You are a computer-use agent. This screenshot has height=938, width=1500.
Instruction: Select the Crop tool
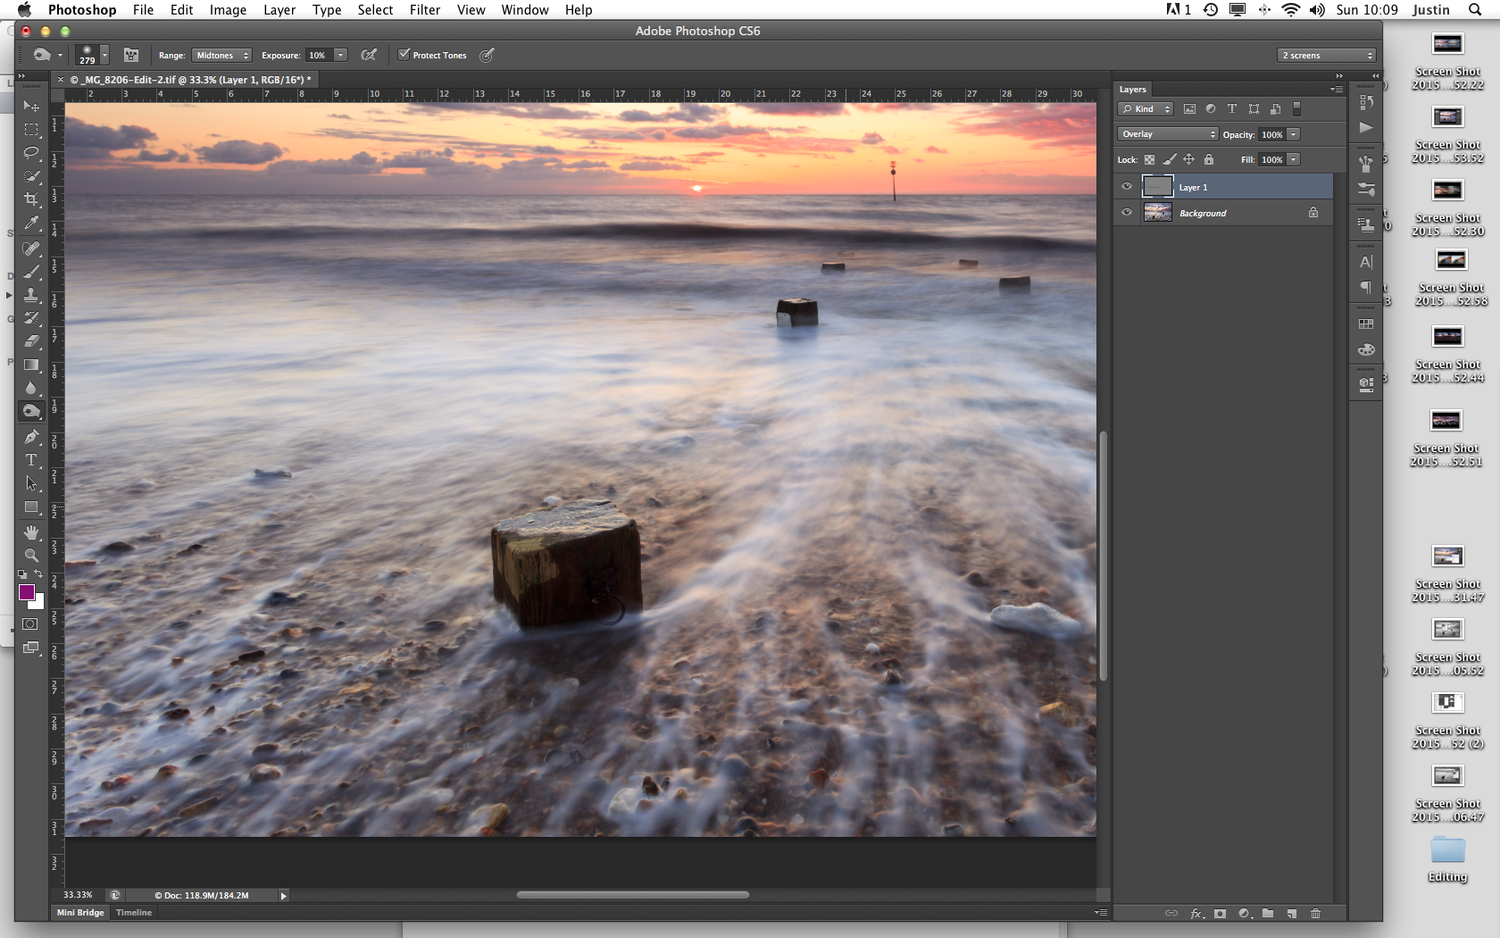(31, 198)
